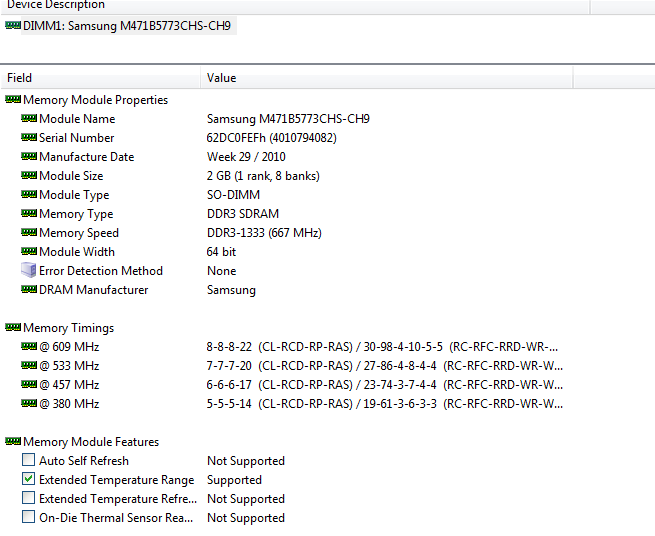Click the @ 533 MHz row icon
The height and width of the screenshot is (536, 655).
[x=29, y=366]
